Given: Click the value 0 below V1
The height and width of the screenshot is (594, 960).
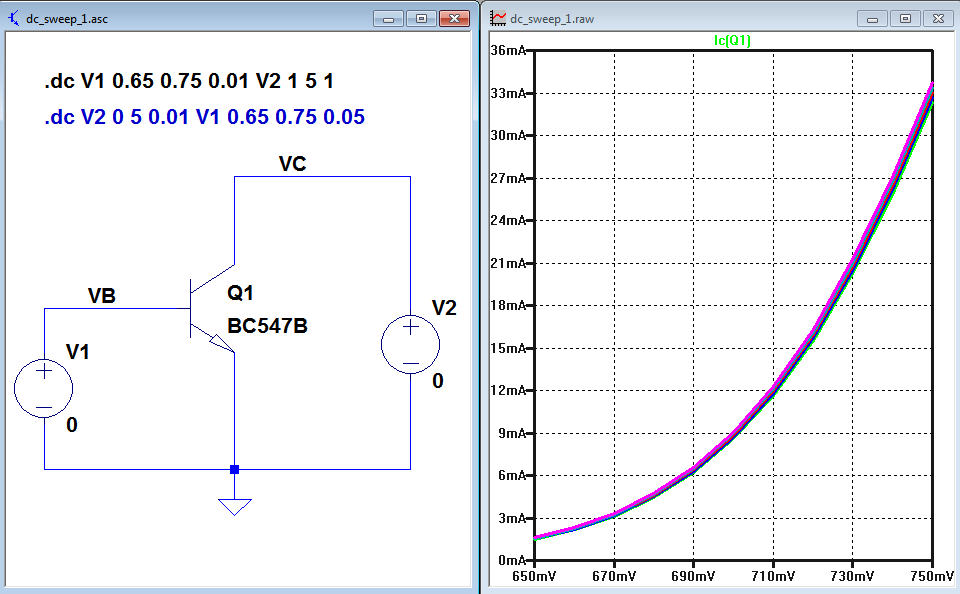Looking at the screenshot, I should coord(72,425).
